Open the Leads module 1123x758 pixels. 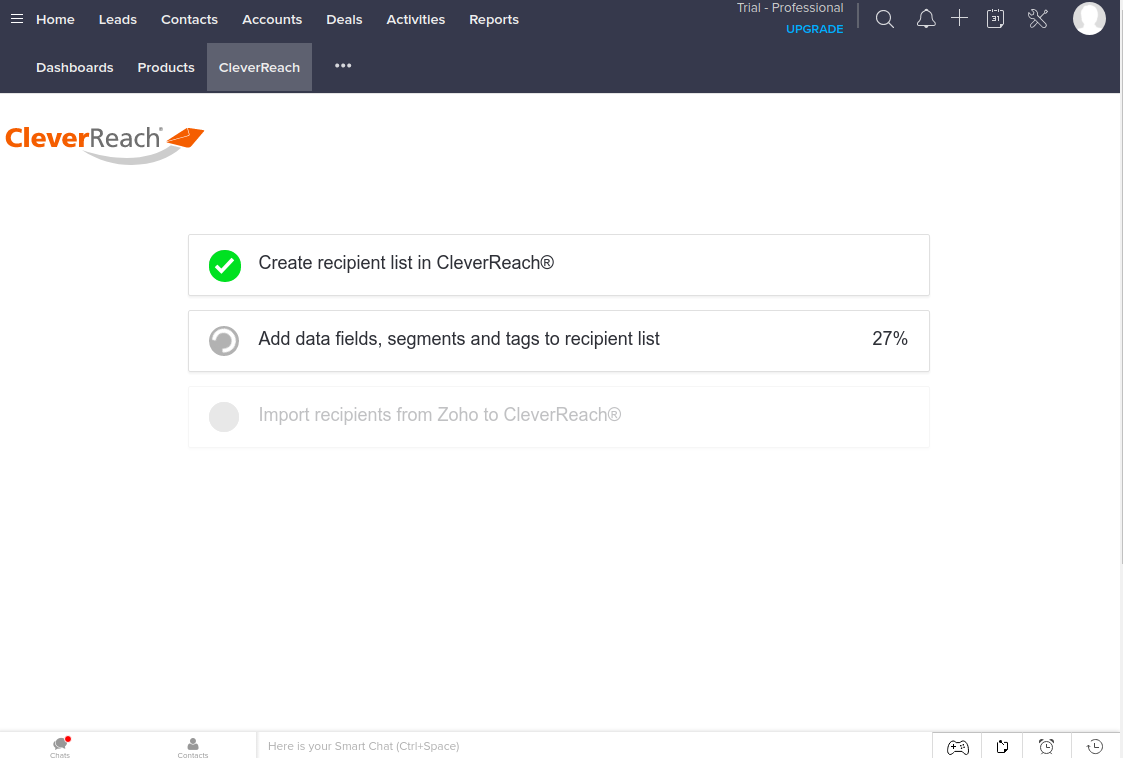(117, 19)
